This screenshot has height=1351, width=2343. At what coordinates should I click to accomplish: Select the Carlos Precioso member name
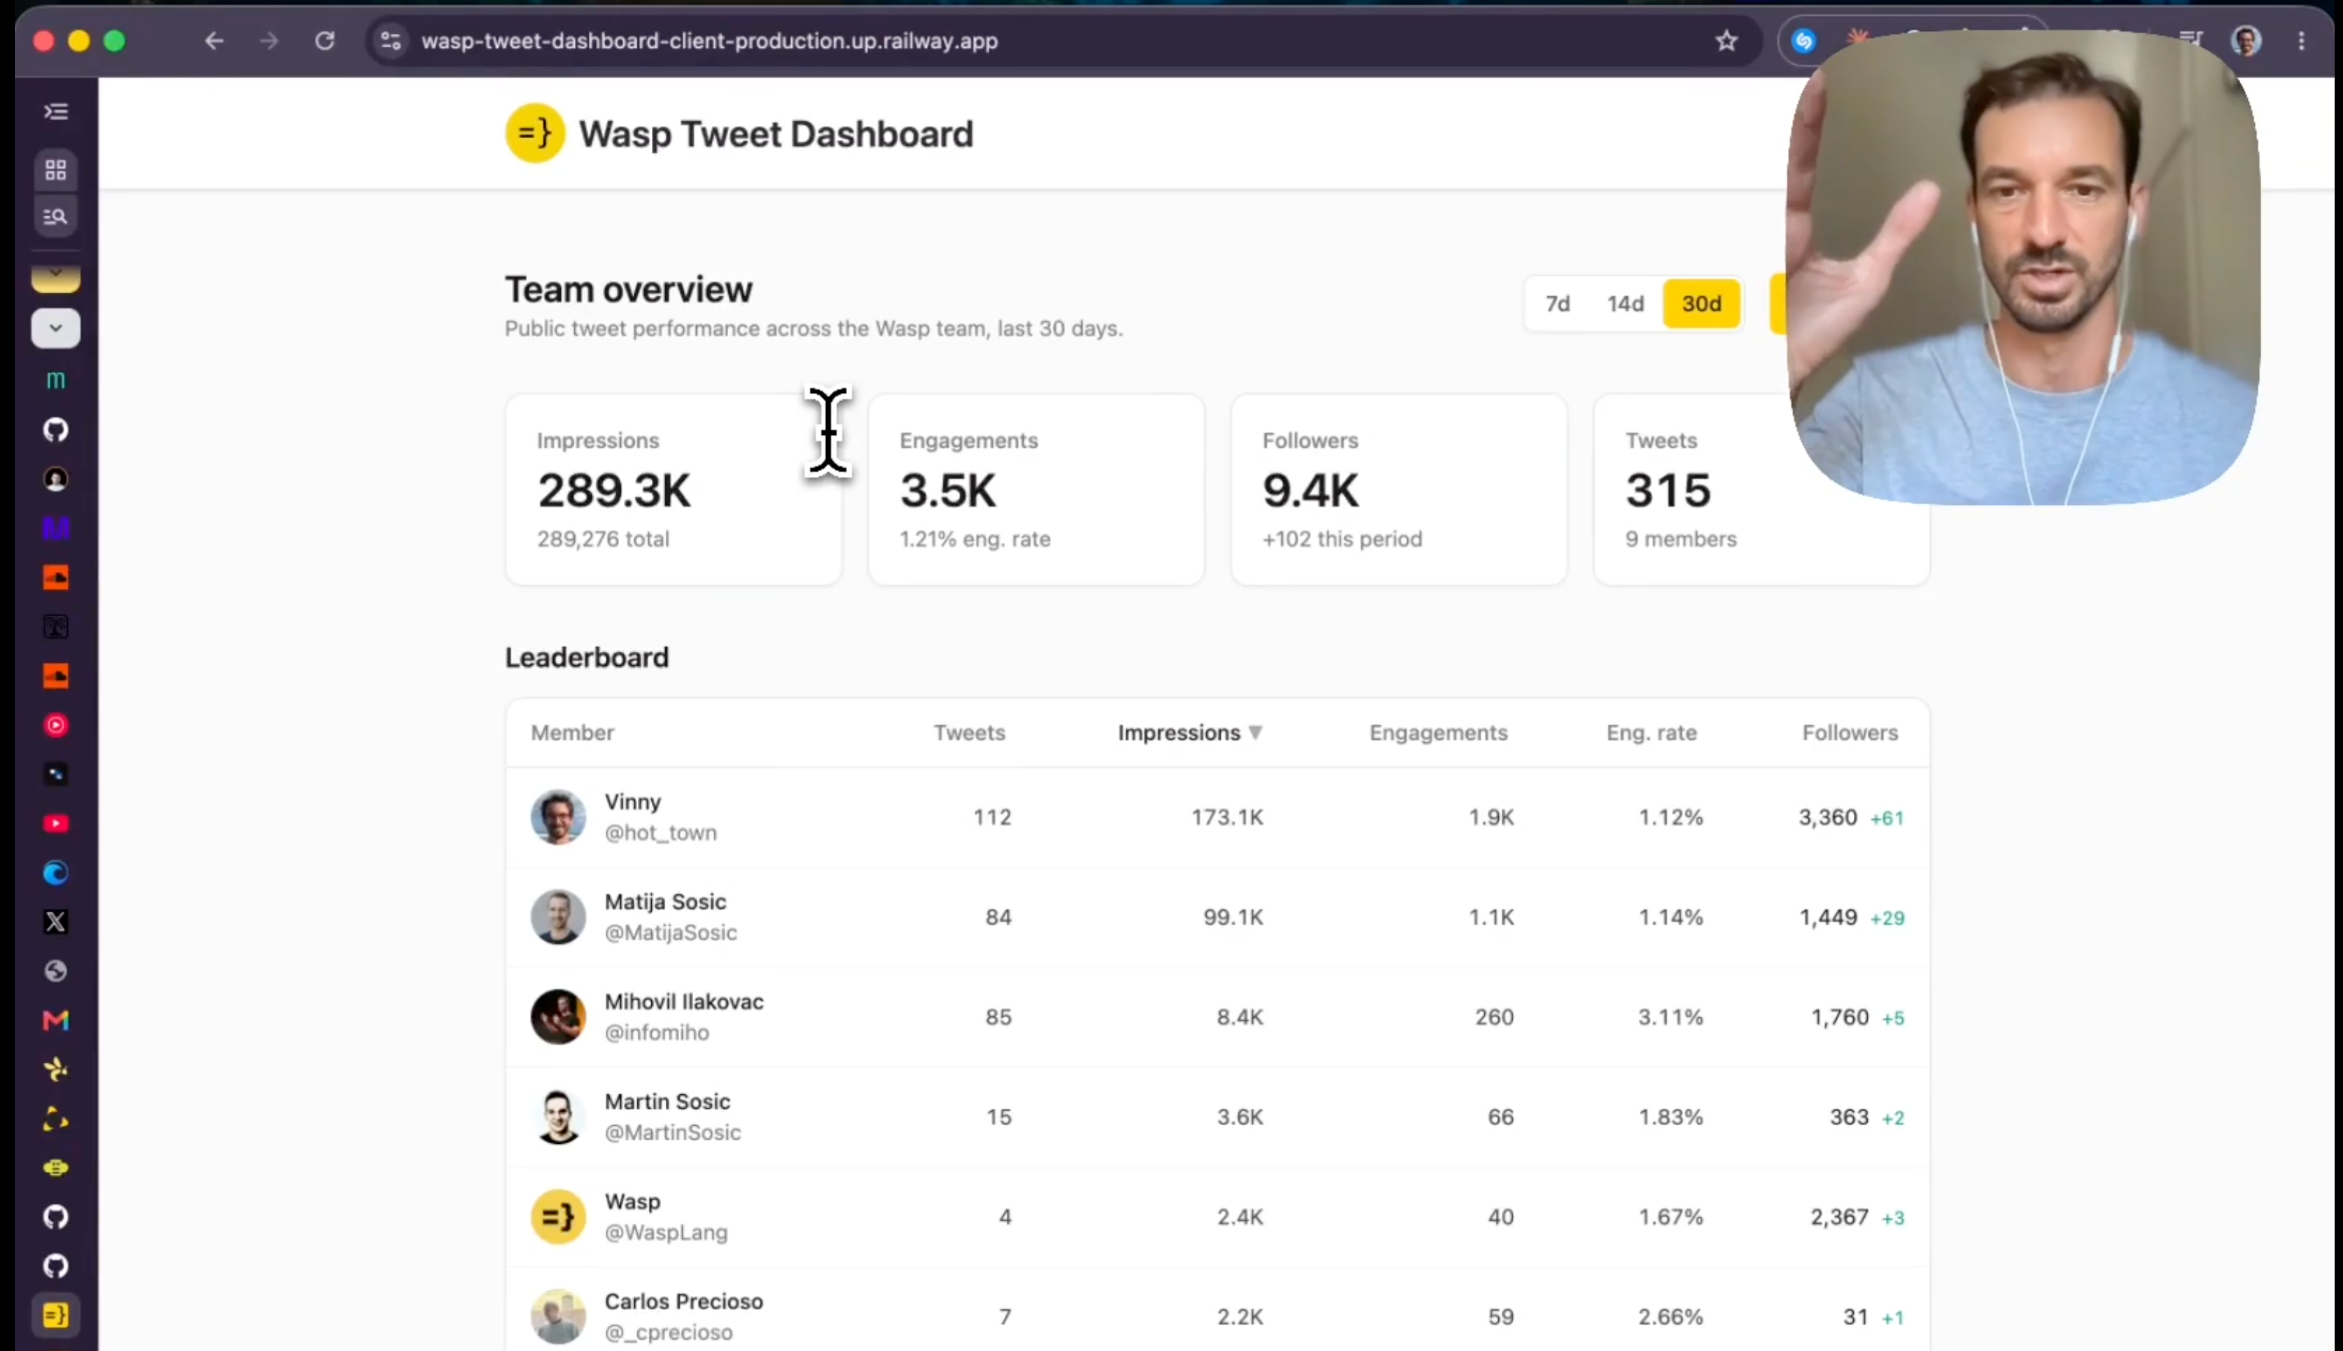pyautogui.click(x=684, y=1301)
